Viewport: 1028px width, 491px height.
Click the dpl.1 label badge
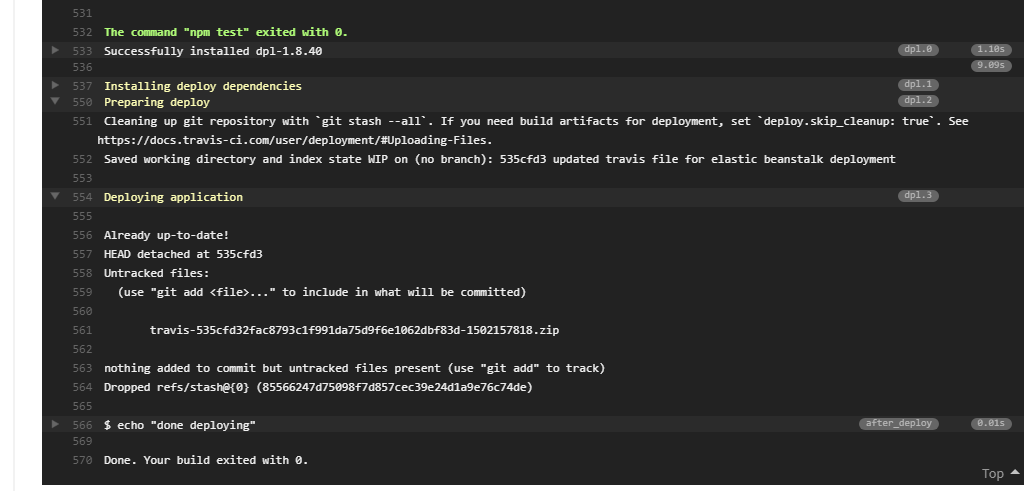point(918,85)
